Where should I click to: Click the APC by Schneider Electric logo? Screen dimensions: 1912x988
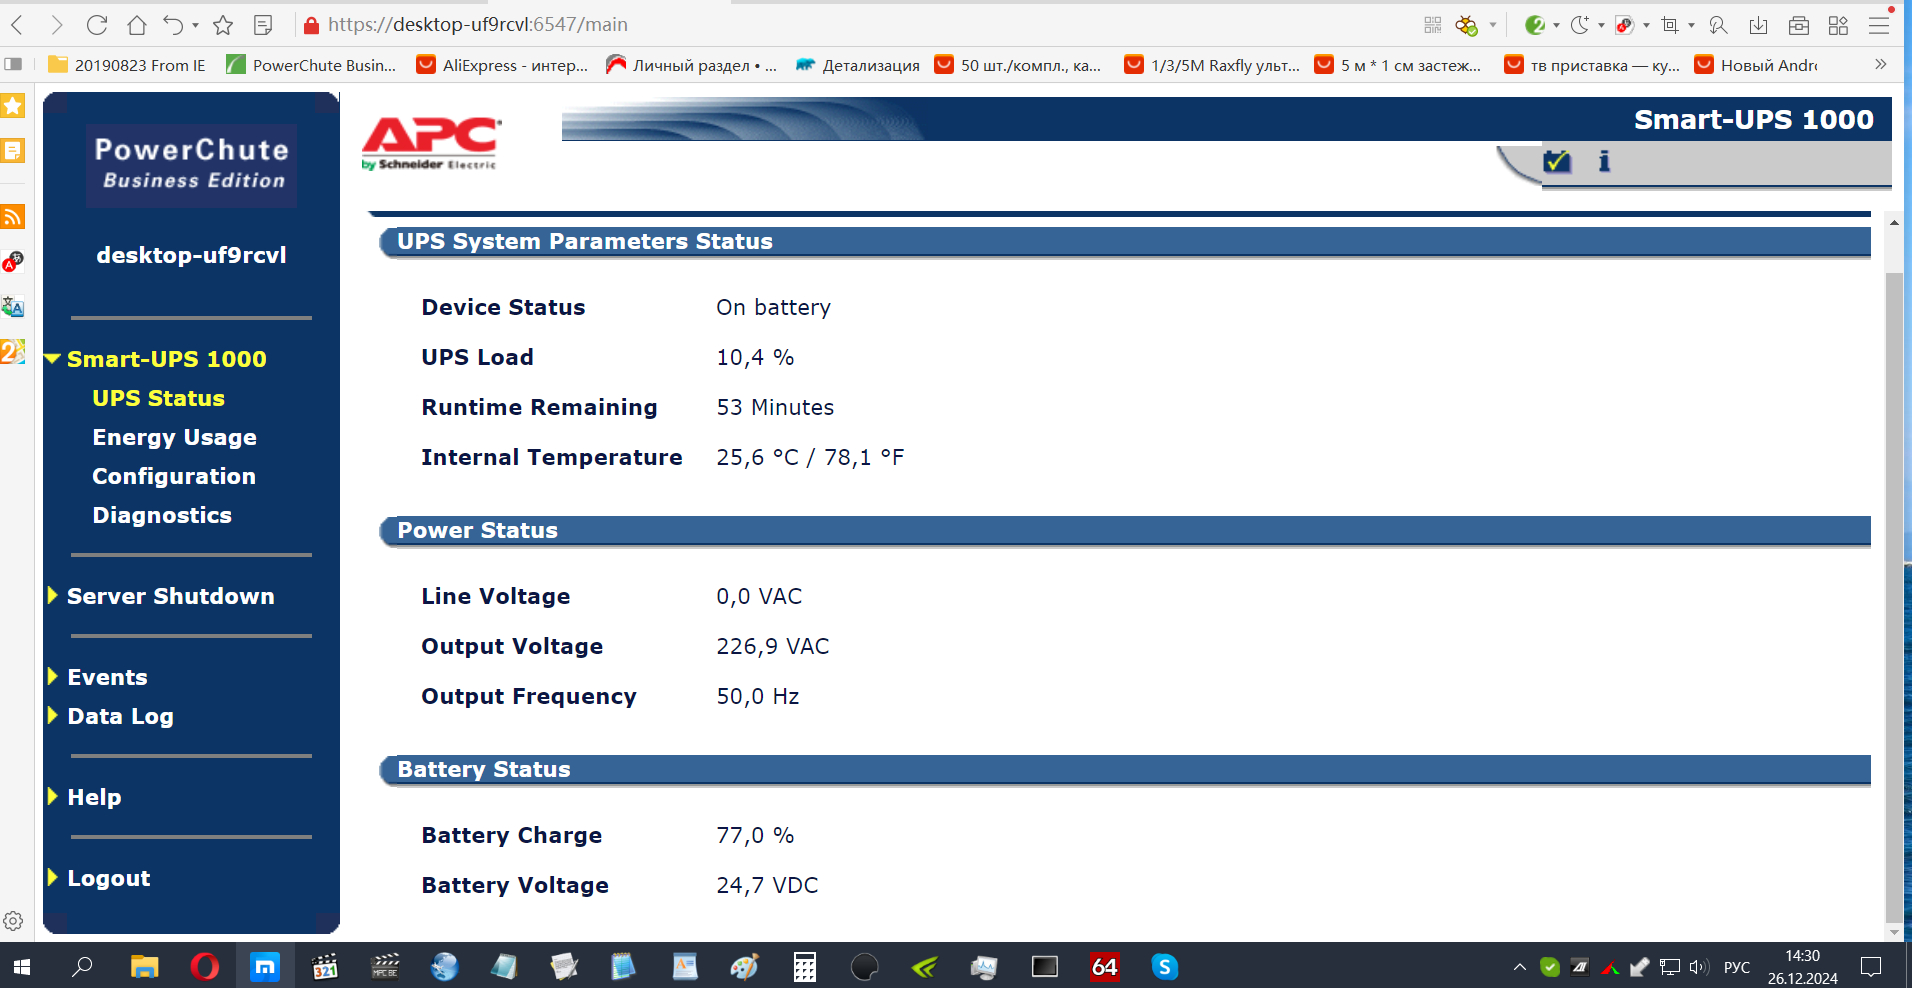[x=431, y=144]
